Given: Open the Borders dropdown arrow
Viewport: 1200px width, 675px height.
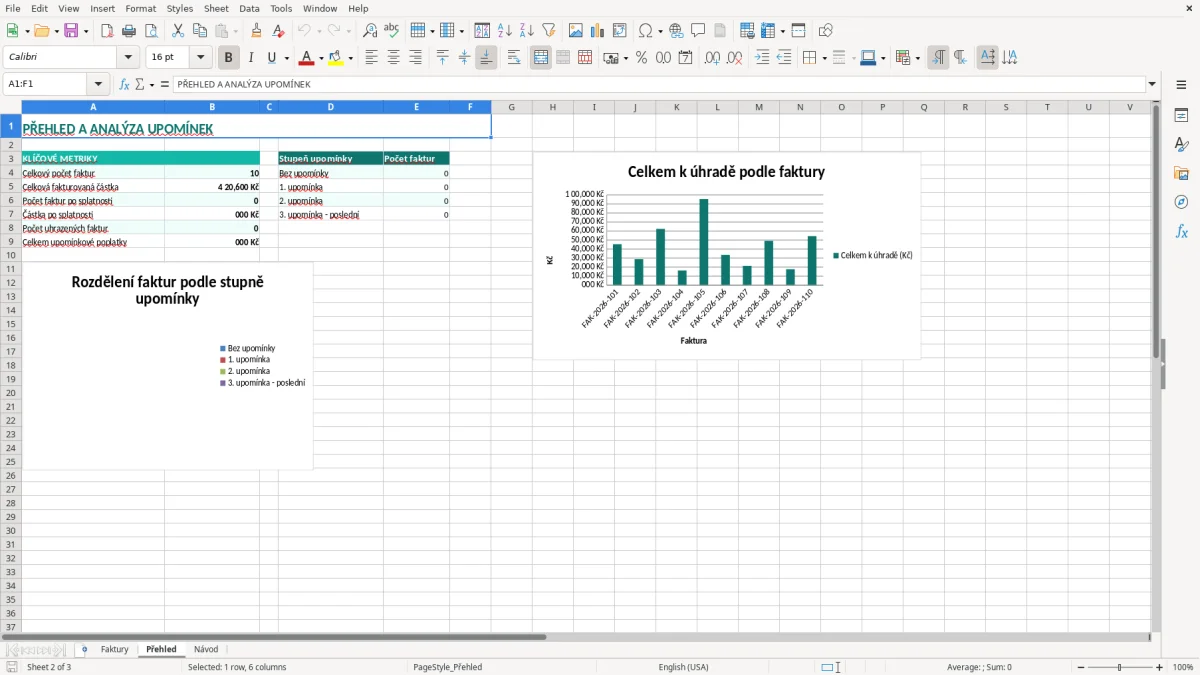Looking at the screenshot, I should point(824,58).
